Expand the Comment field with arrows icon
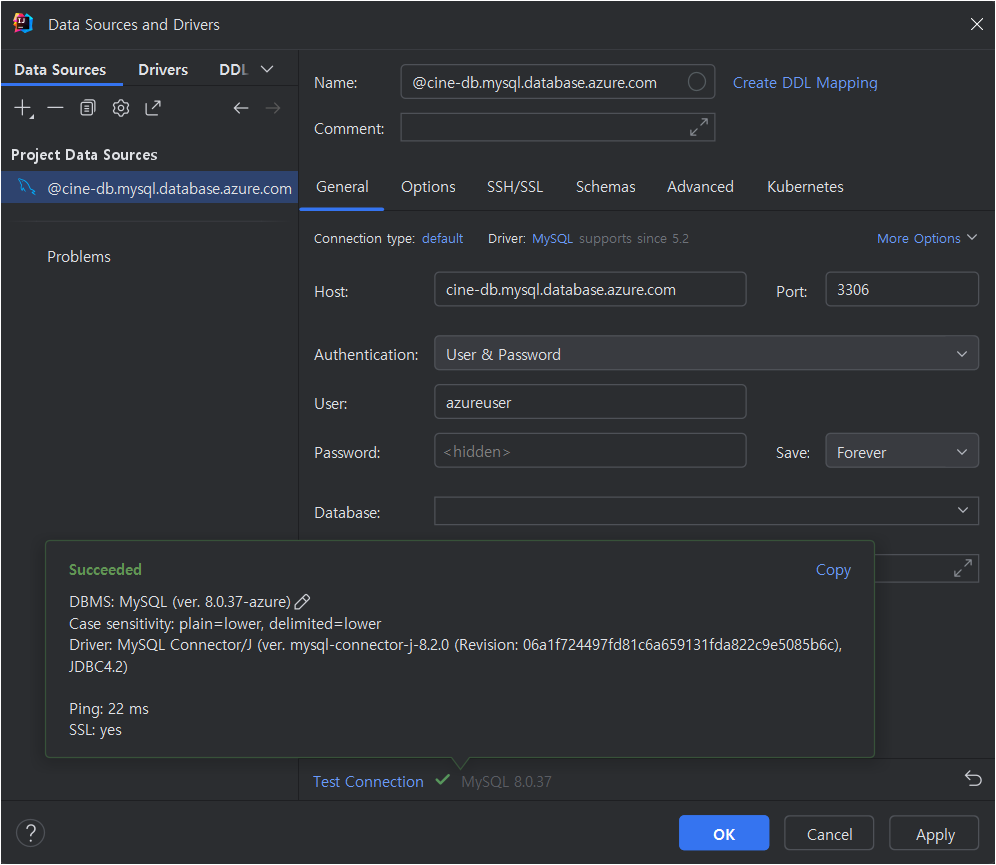 click(x=699, y=127)
